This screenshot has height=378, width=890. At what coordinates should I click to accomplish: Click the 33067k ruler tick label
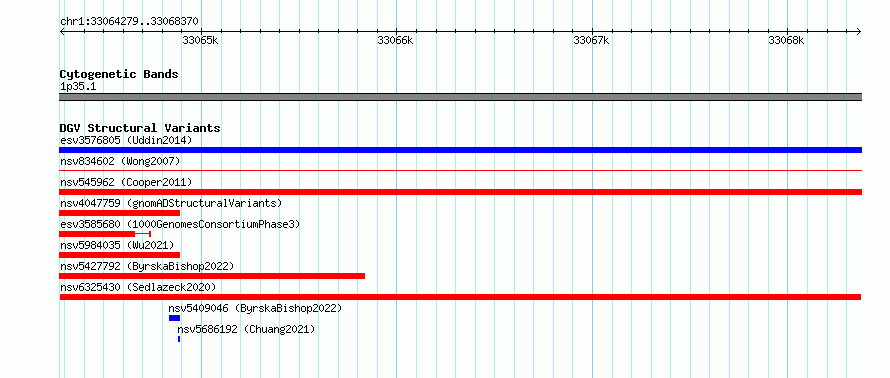coord(591,40)
